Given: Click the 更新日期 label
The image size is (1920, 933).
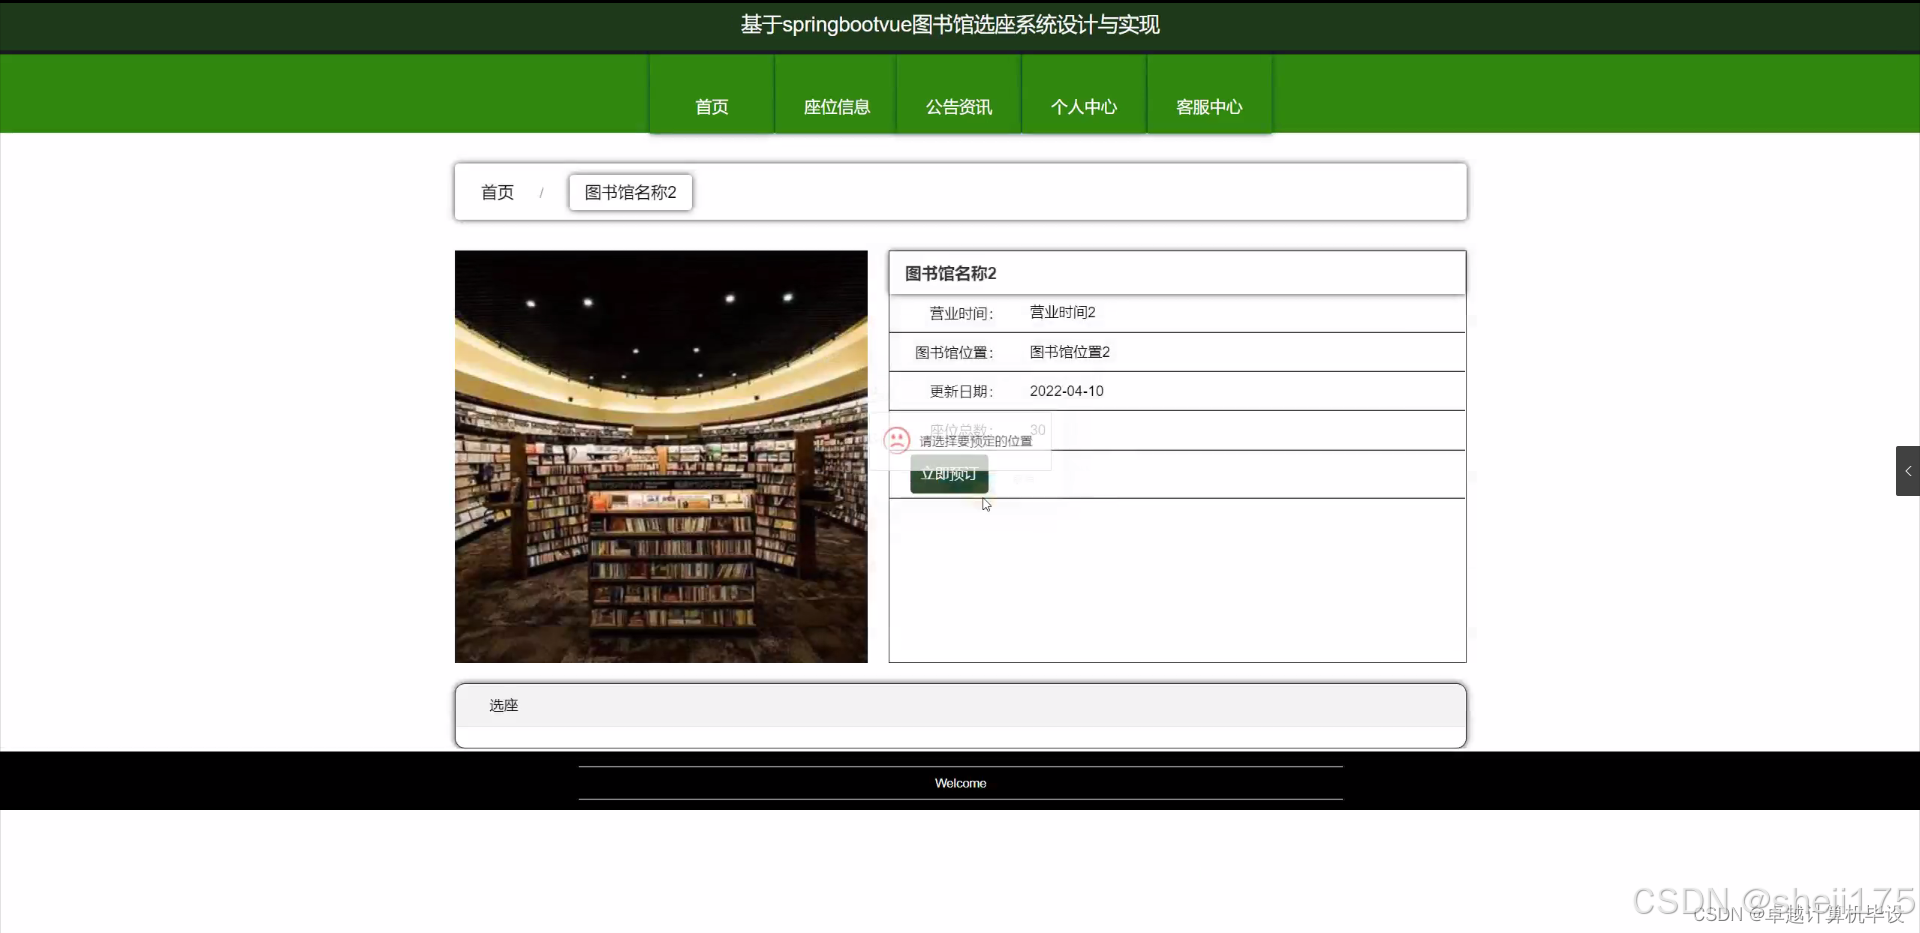Looking at the screenshot, I should pos(961,391).
